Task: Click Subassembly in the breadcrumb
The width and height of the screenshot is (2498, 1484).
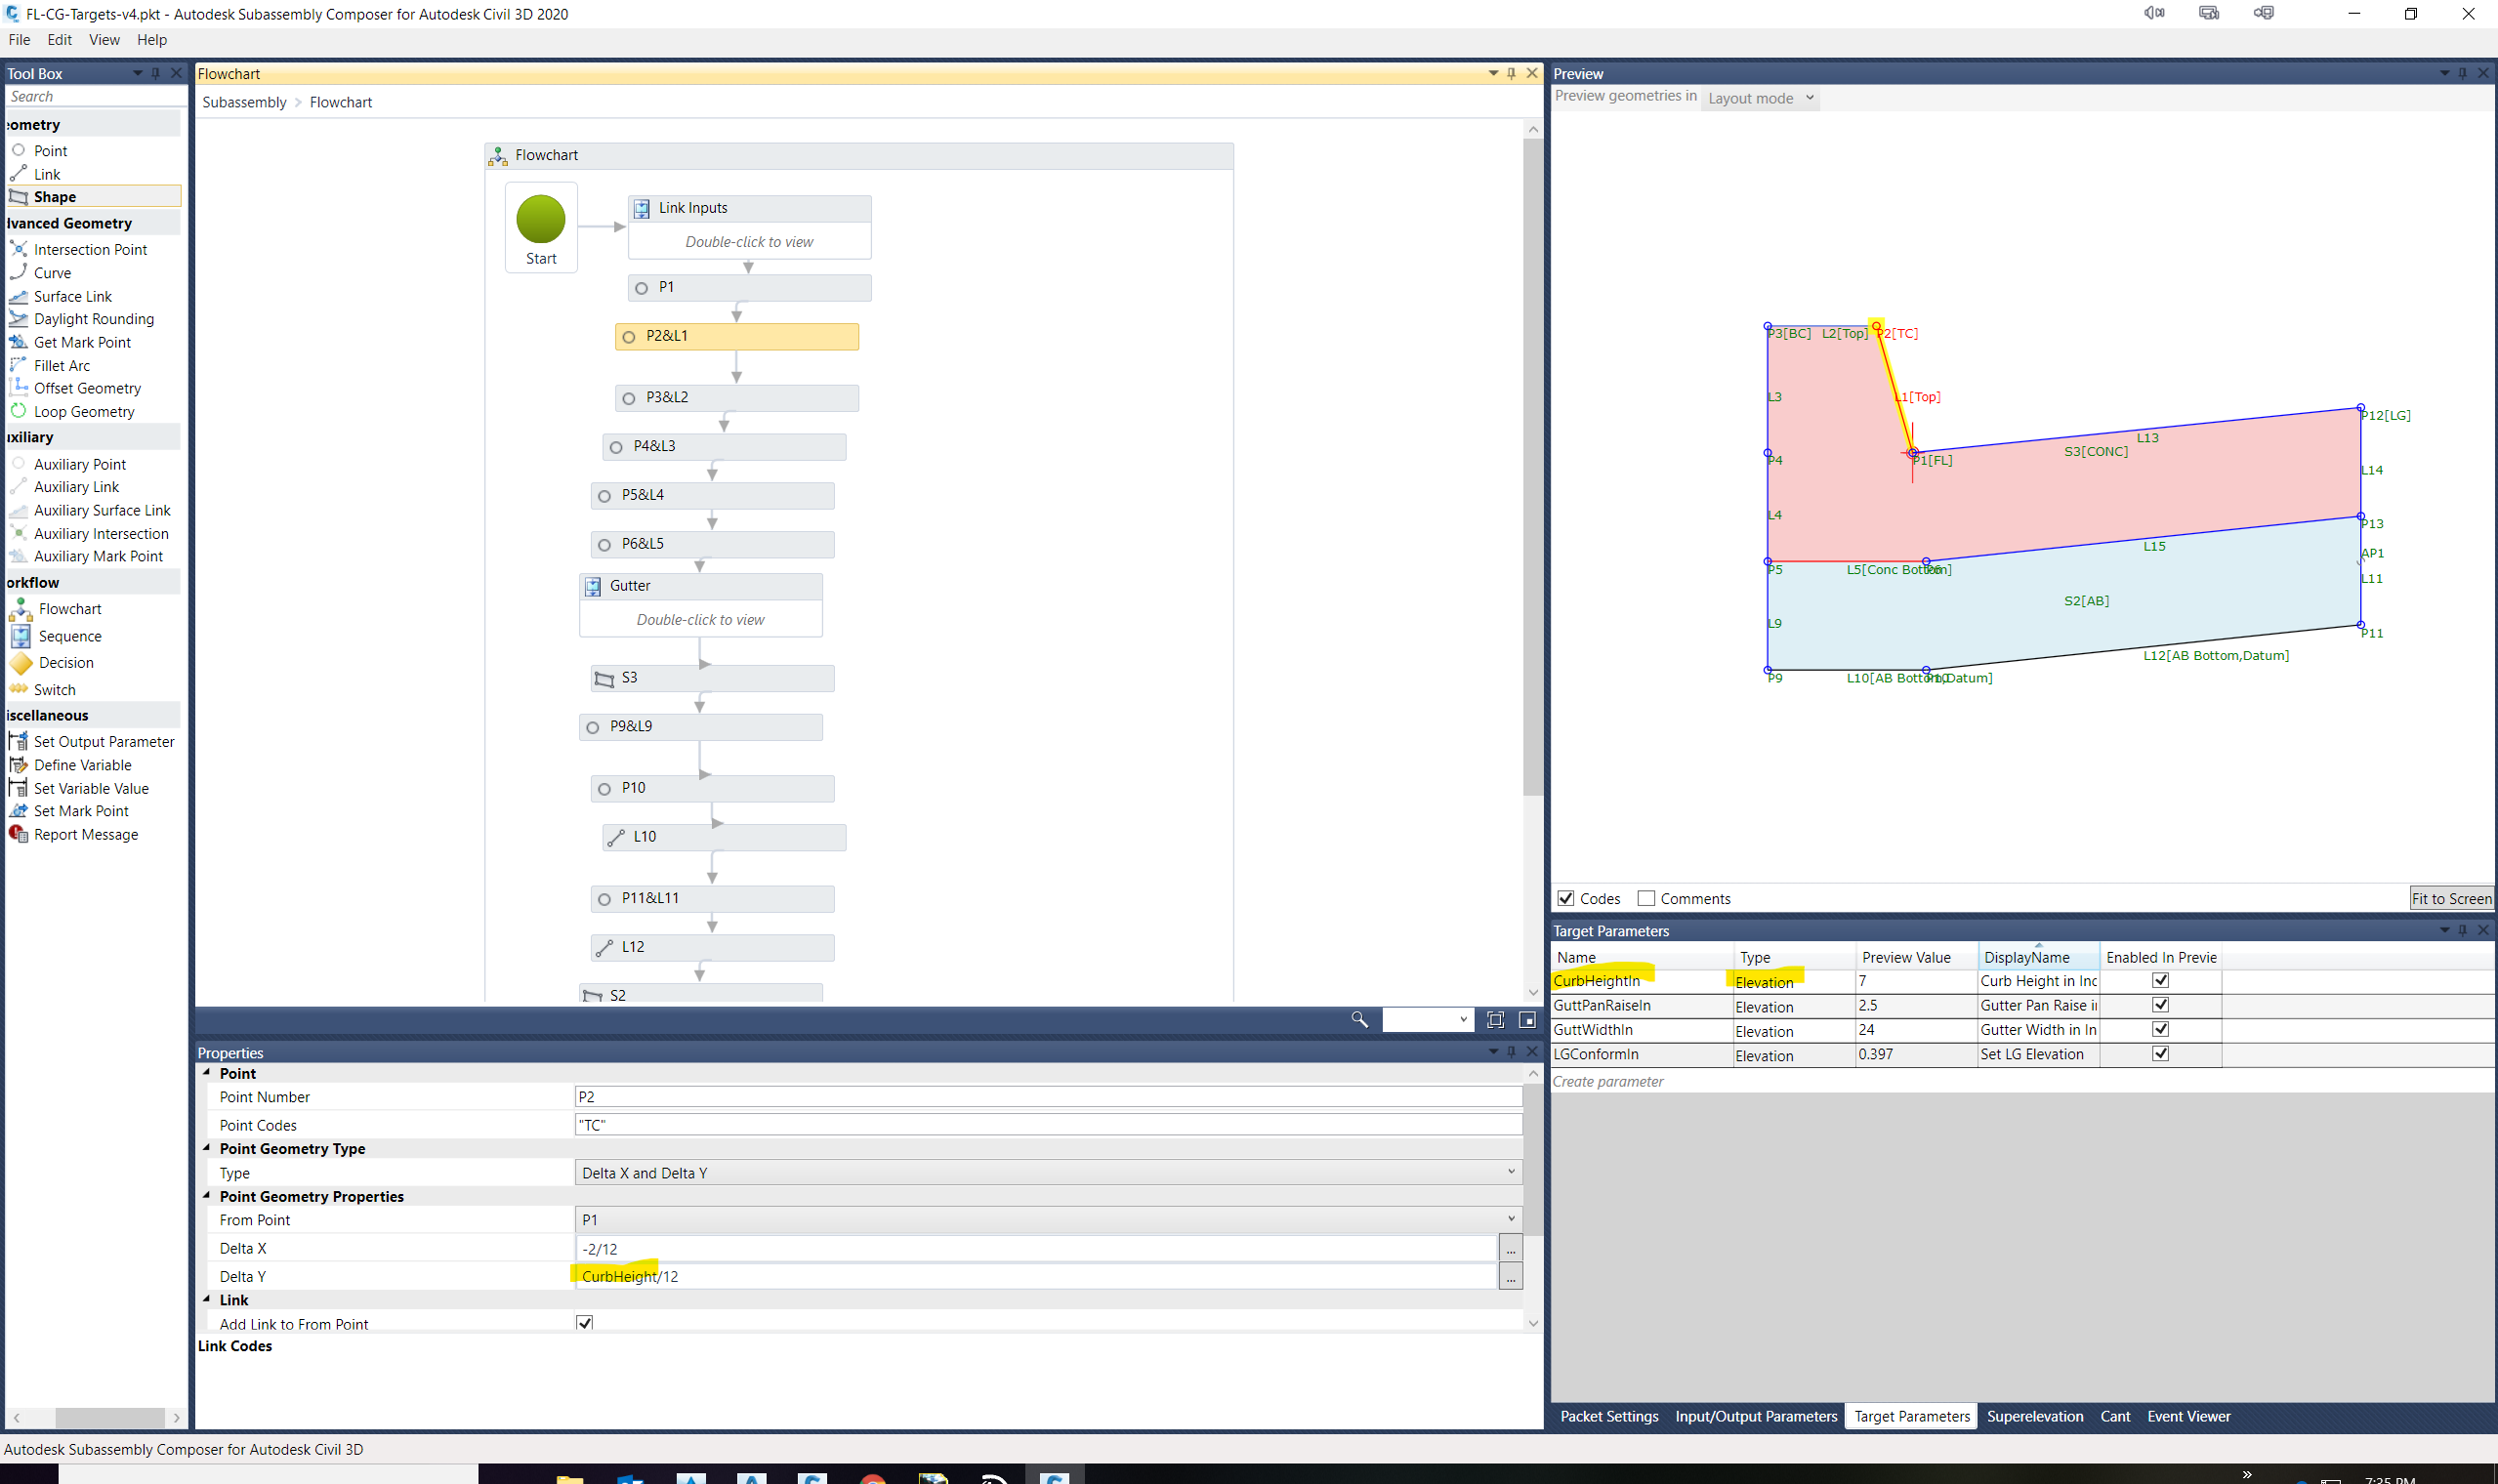Action: [244, 102]
